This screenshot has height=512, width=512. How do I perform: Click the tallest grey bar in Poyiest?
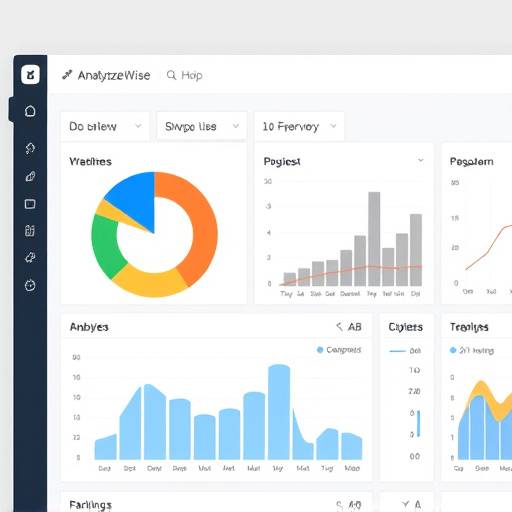click(374, 239)
